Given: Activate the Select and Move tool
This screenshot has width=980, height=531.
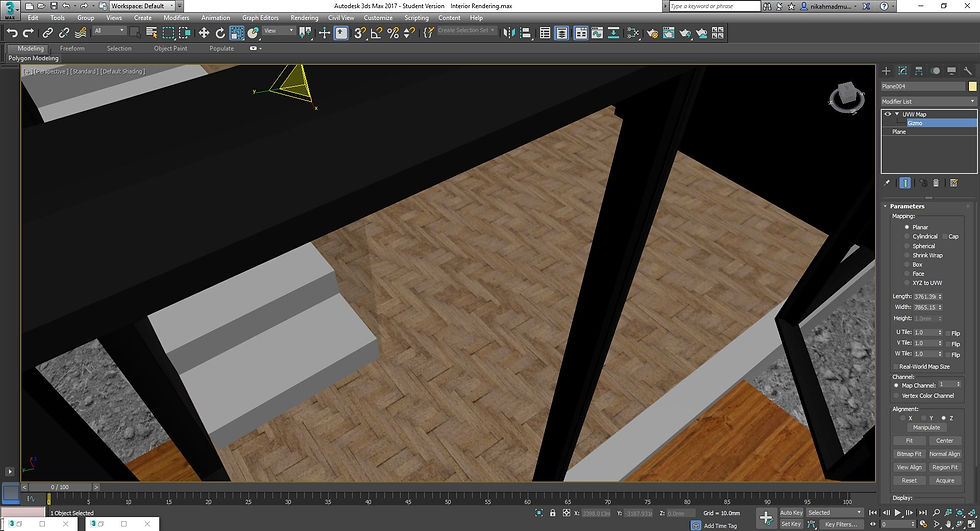Looking at the screenshot, I should click(x=204, y=33).
